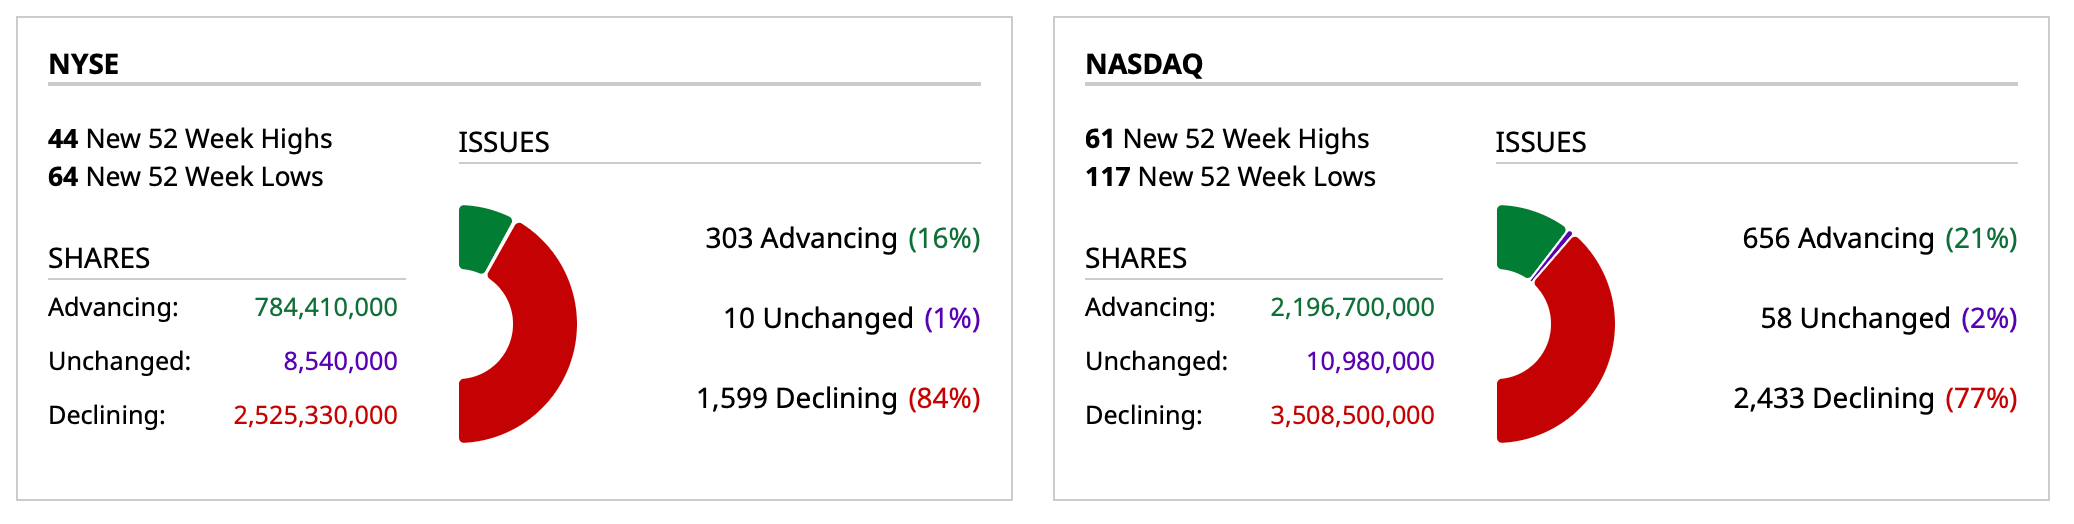The image size is (2074, 524).
Task: Click NASDAQ 2,433 Declining (77%) label
Action: pos(1875,398)
